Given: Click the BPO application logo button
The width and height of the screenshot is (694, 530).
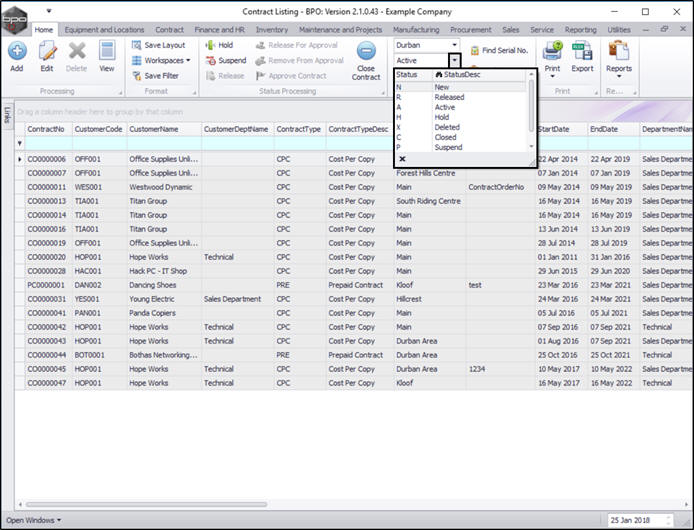Looking at the screenshot, I should click(14, 20).
